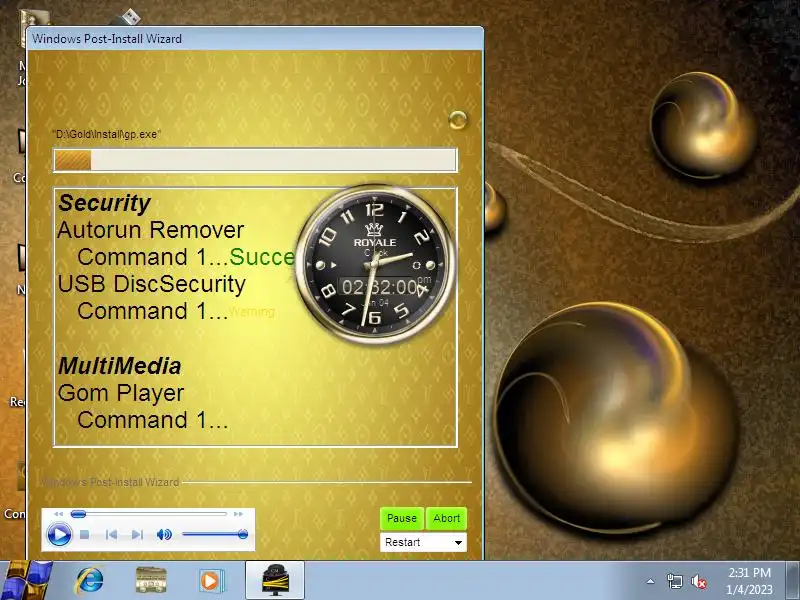Viewport: 800px width, 600px height.
Task: Click the fast-forward arrows on seek bar
Action: [x=238, y=514]
